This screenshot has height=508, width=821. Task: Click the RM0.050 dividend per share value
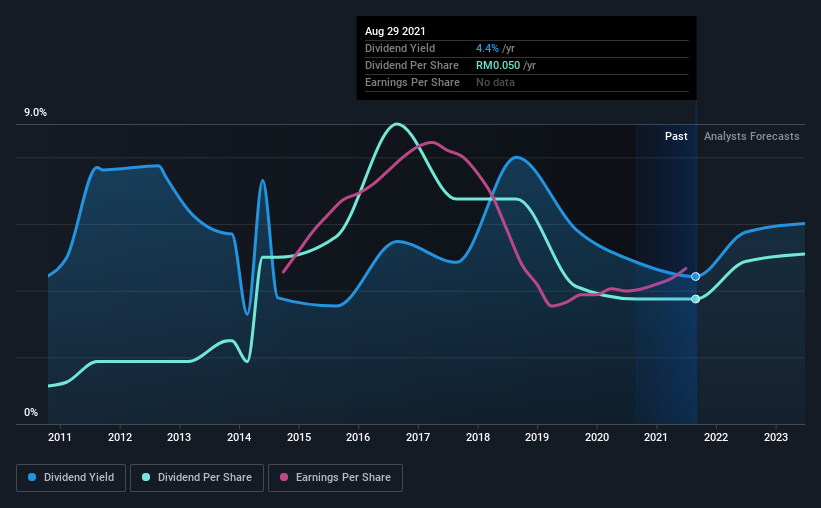tap(498, 65)
